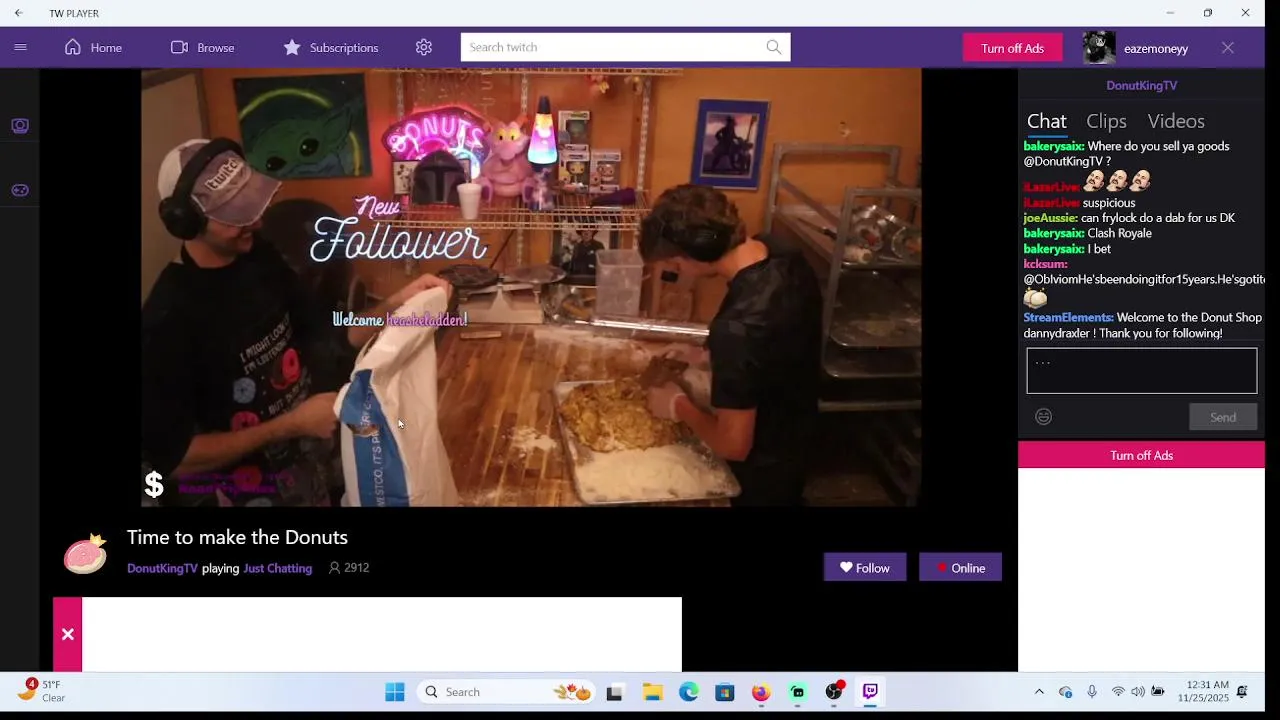Click the donut channel avatar
Screen dimensions: 1280x720
click(x=85, y=554)
